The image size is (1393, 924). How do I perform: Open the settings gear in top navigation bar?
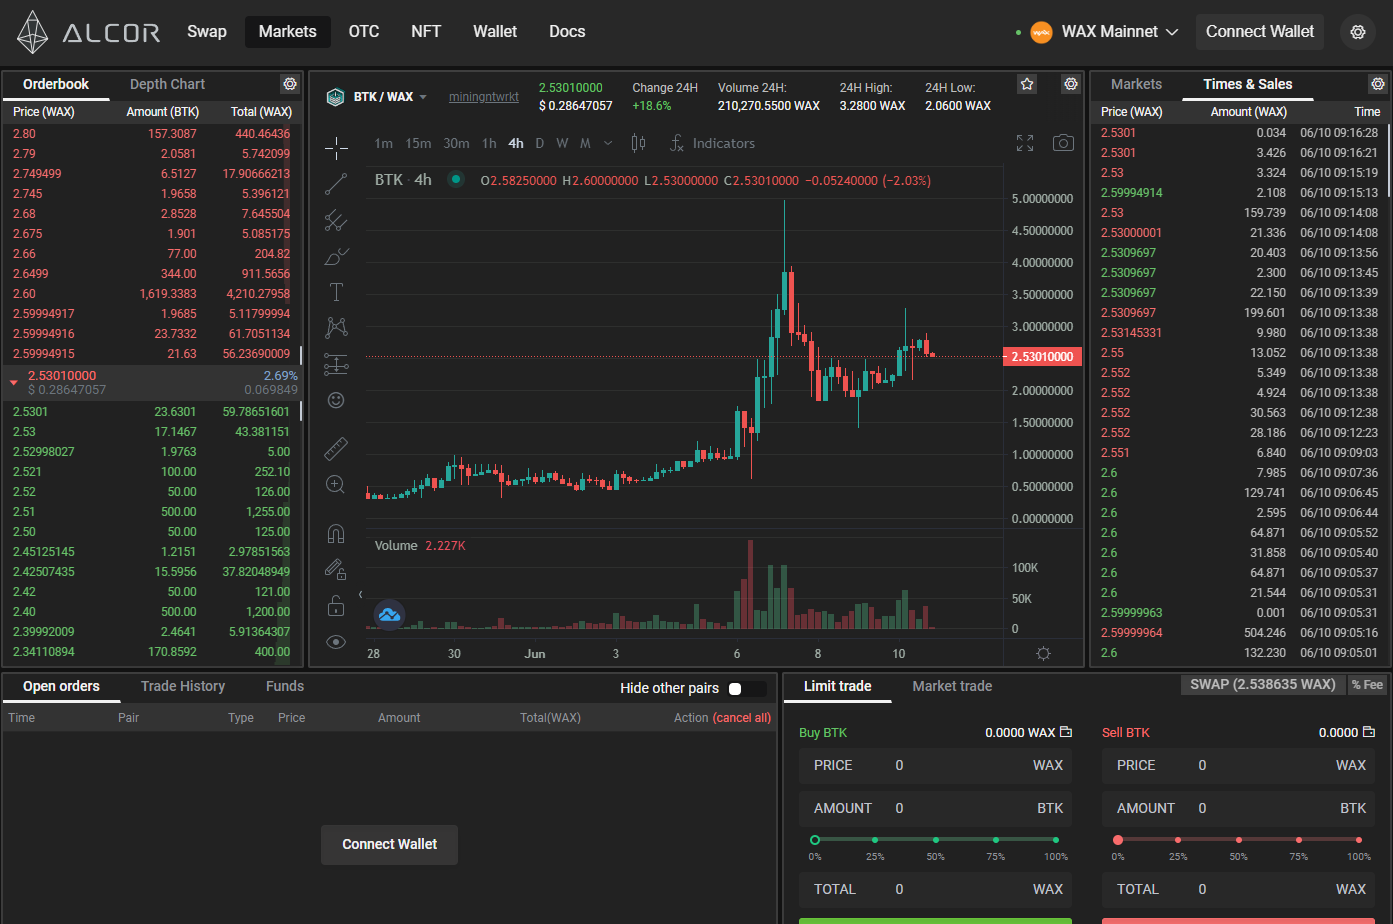[1358, 32]
